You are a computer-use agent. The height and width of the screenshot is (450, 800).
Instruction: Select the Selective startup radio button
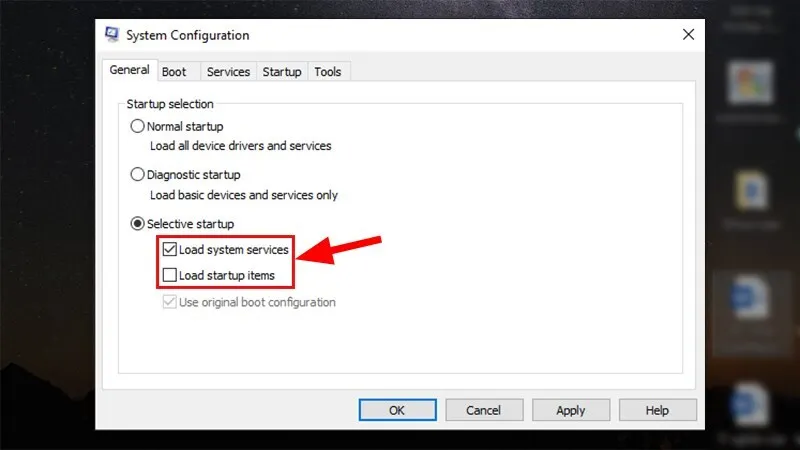tap(137, 223)
